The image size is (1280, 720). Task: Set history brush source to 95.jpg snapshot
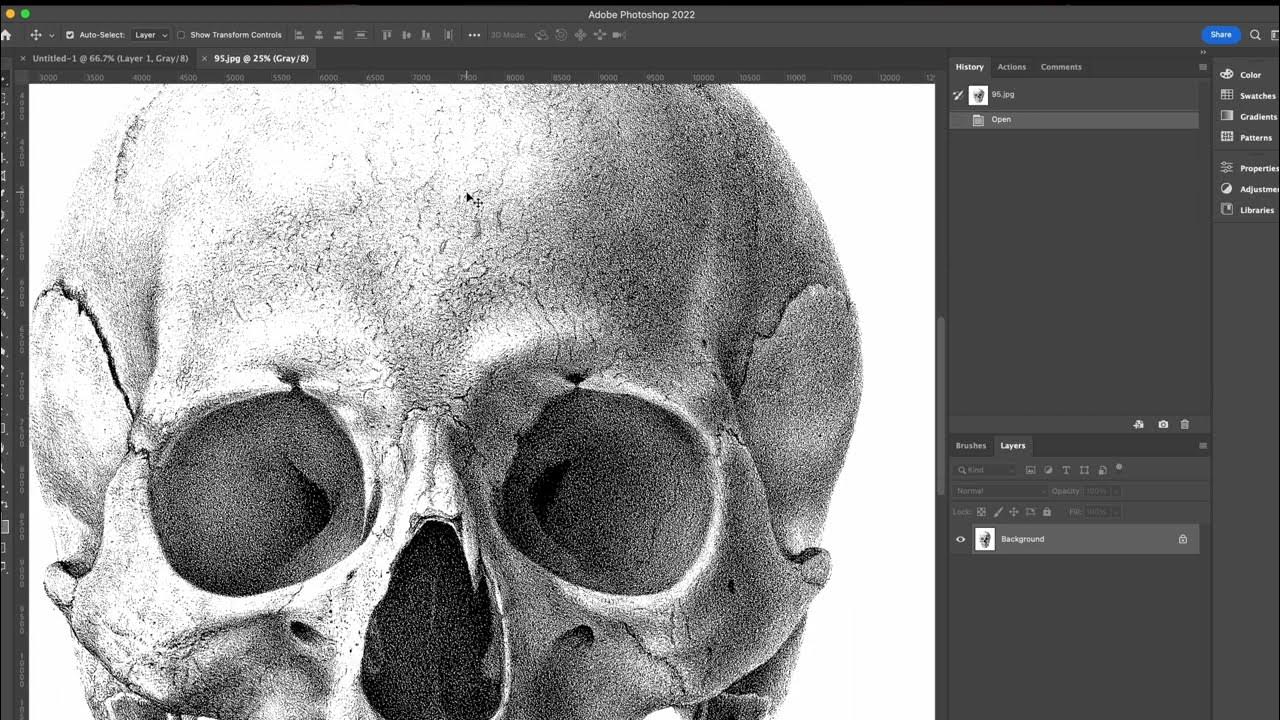pyautogui.click(x=958, y=95)
